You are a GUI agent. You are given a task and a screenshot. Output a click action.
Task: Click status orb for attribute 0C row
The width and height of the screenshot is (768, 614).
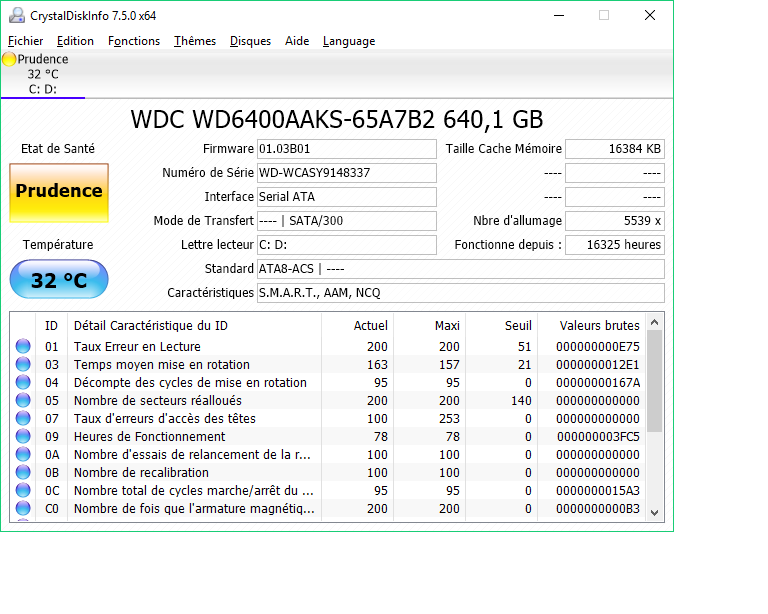point(23,490)
